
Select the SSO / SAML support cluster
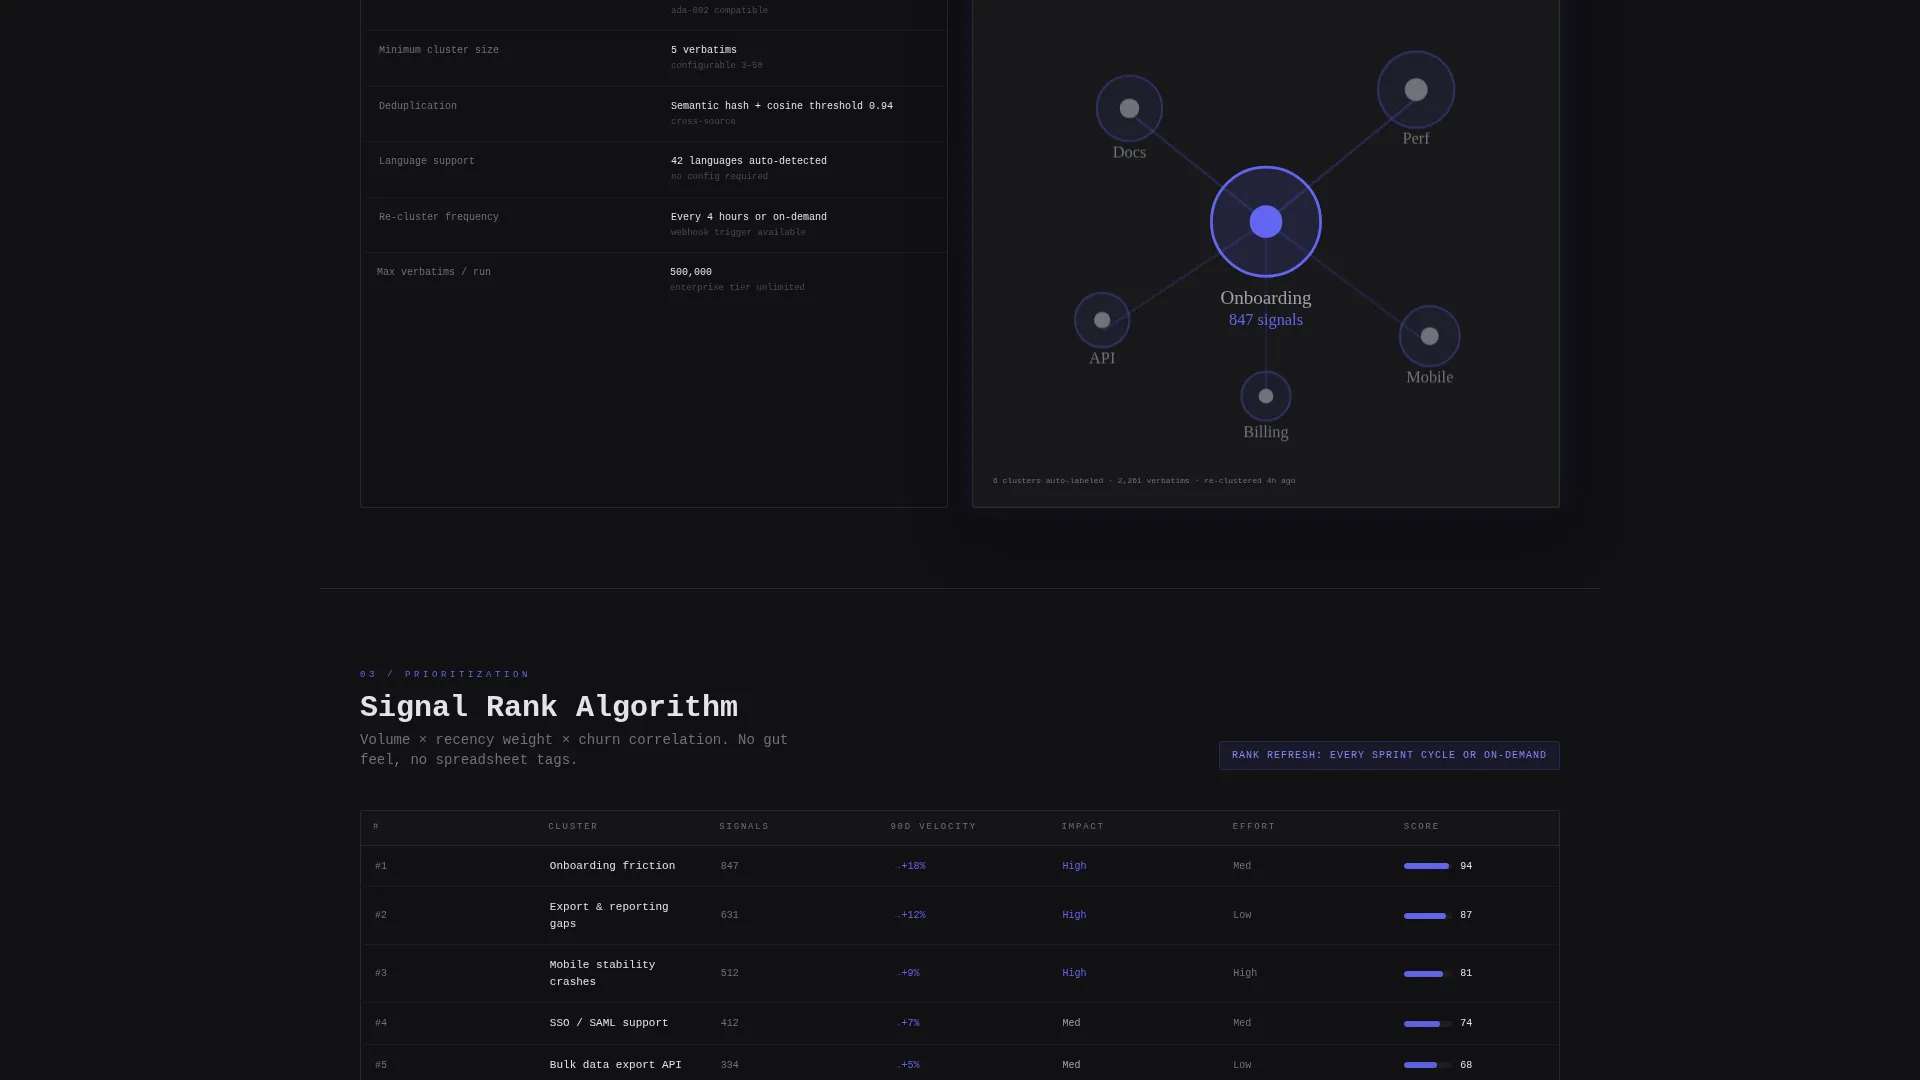point(609,1023)
